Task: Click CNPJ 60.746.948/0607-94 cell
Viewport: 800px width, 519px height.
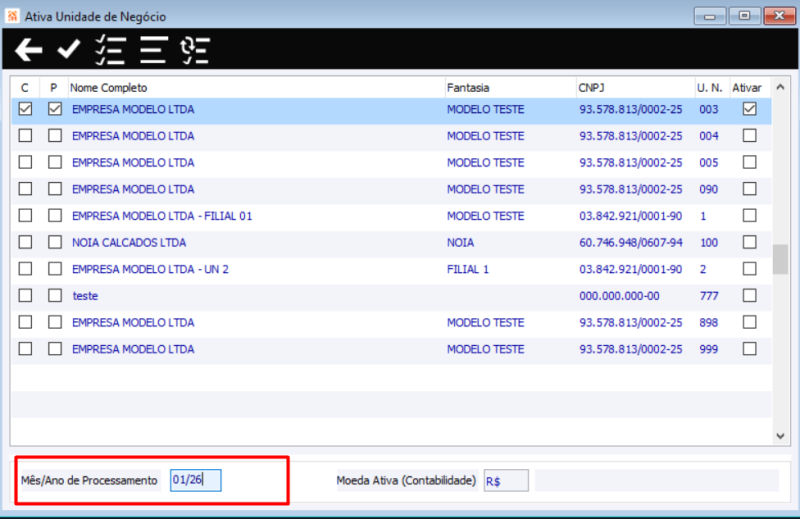Action: point(631,242)
